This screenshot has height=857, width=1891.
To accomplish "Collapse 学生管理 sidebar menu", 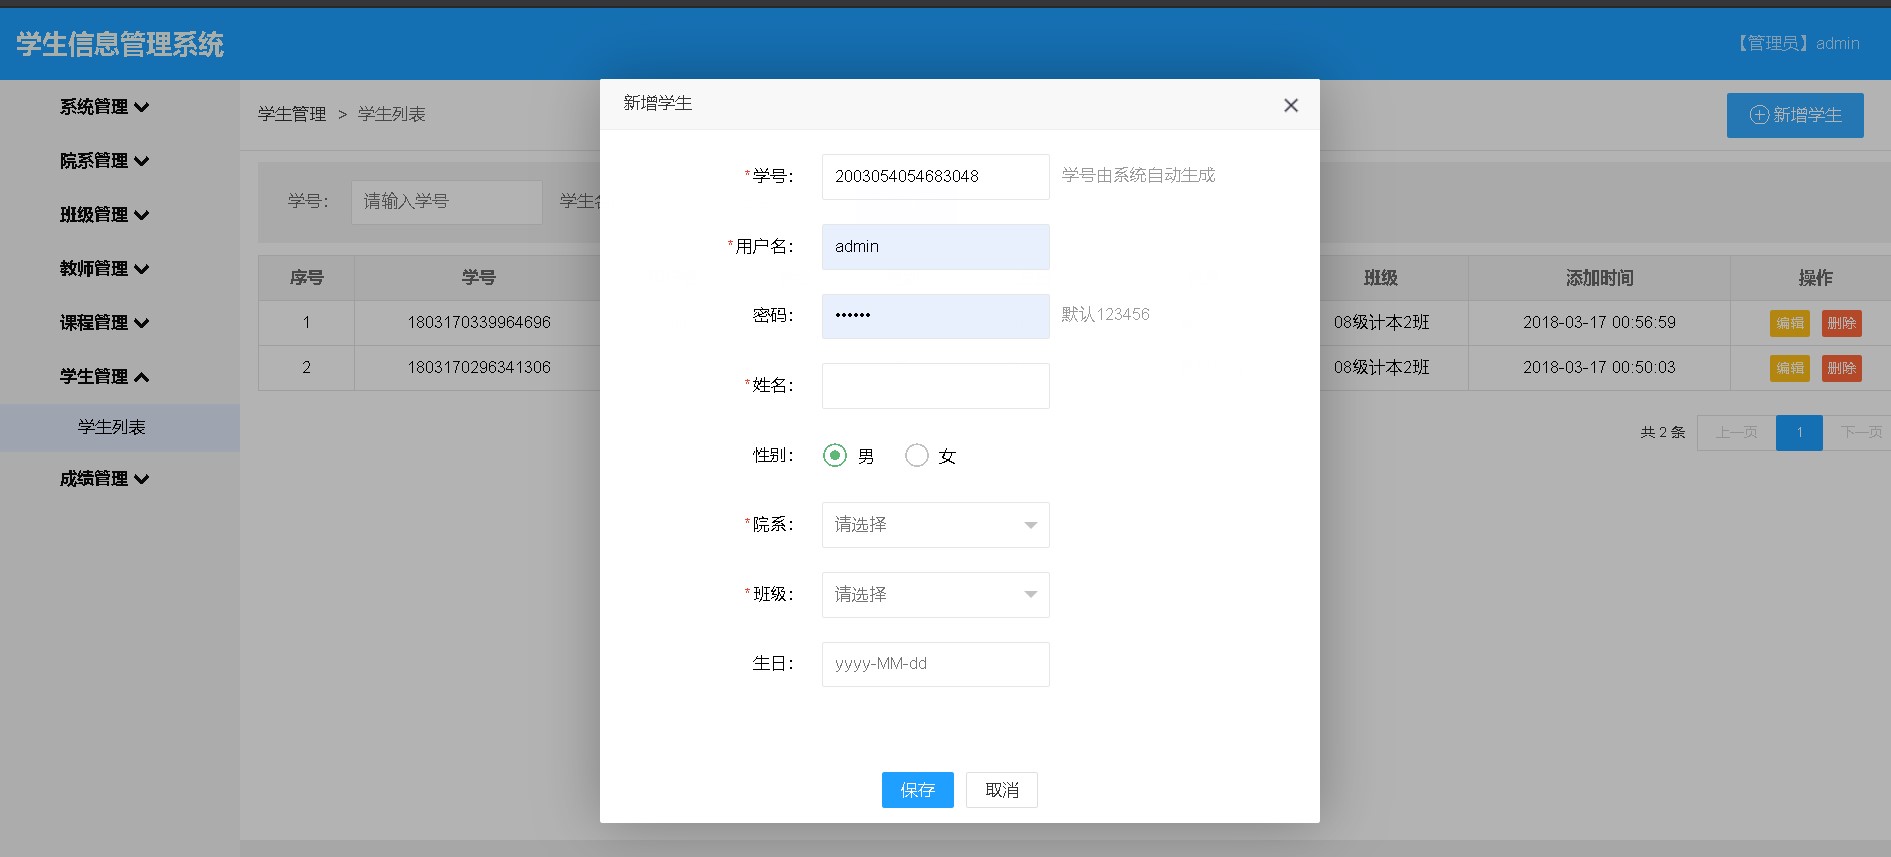I will click(104, 377).
